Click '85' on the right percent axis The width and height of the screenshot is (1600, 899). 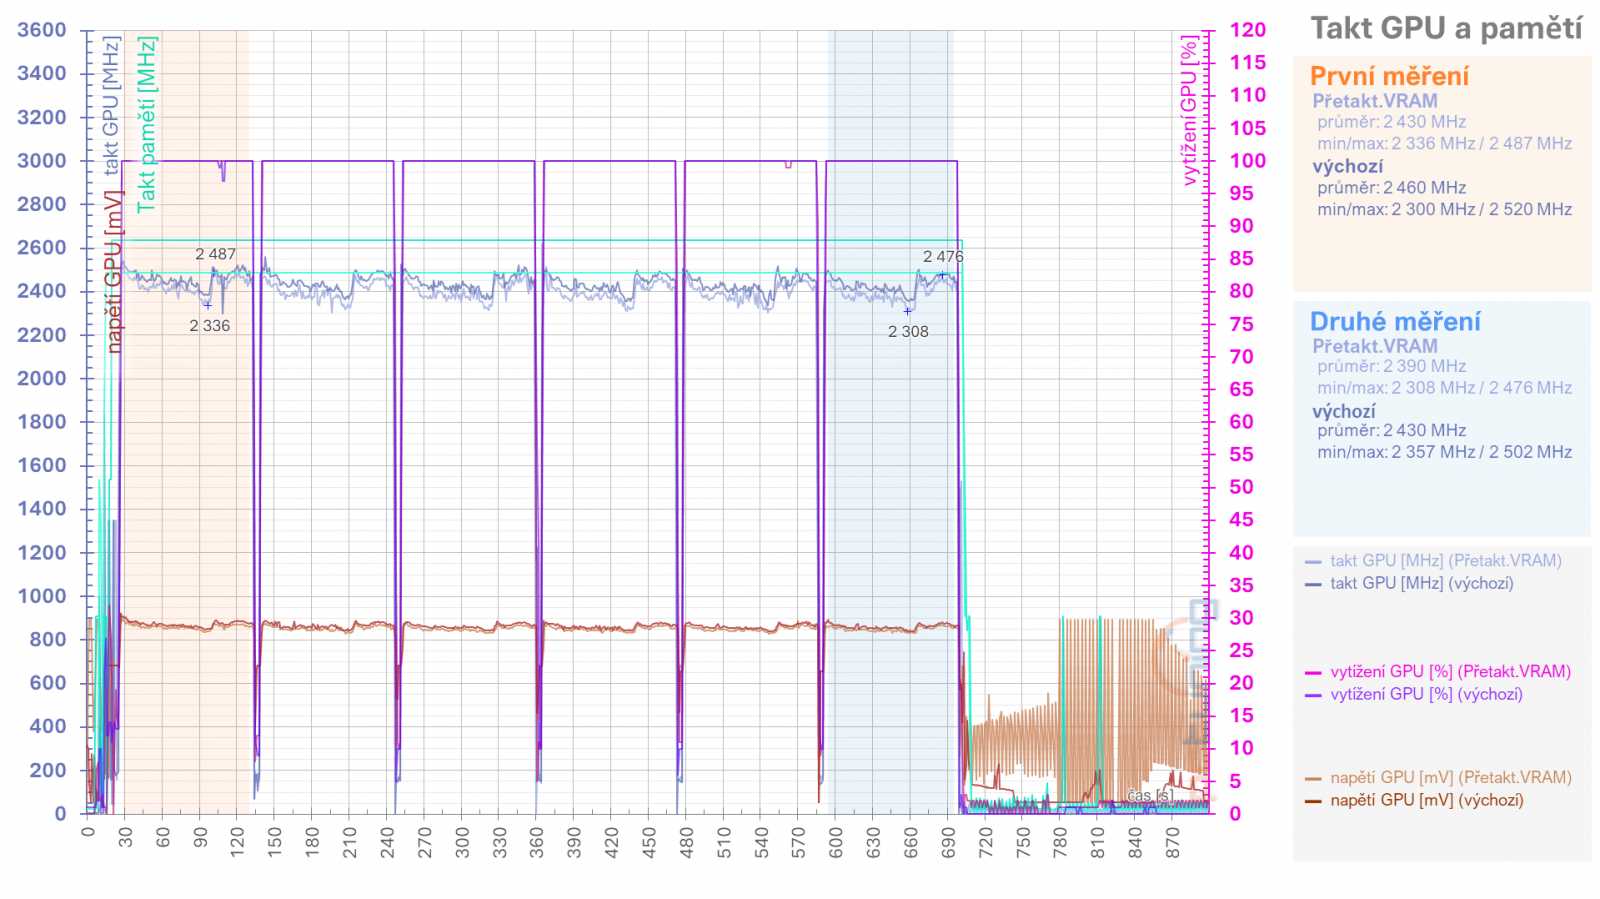pyautogui.click(x=1241, y=258)
